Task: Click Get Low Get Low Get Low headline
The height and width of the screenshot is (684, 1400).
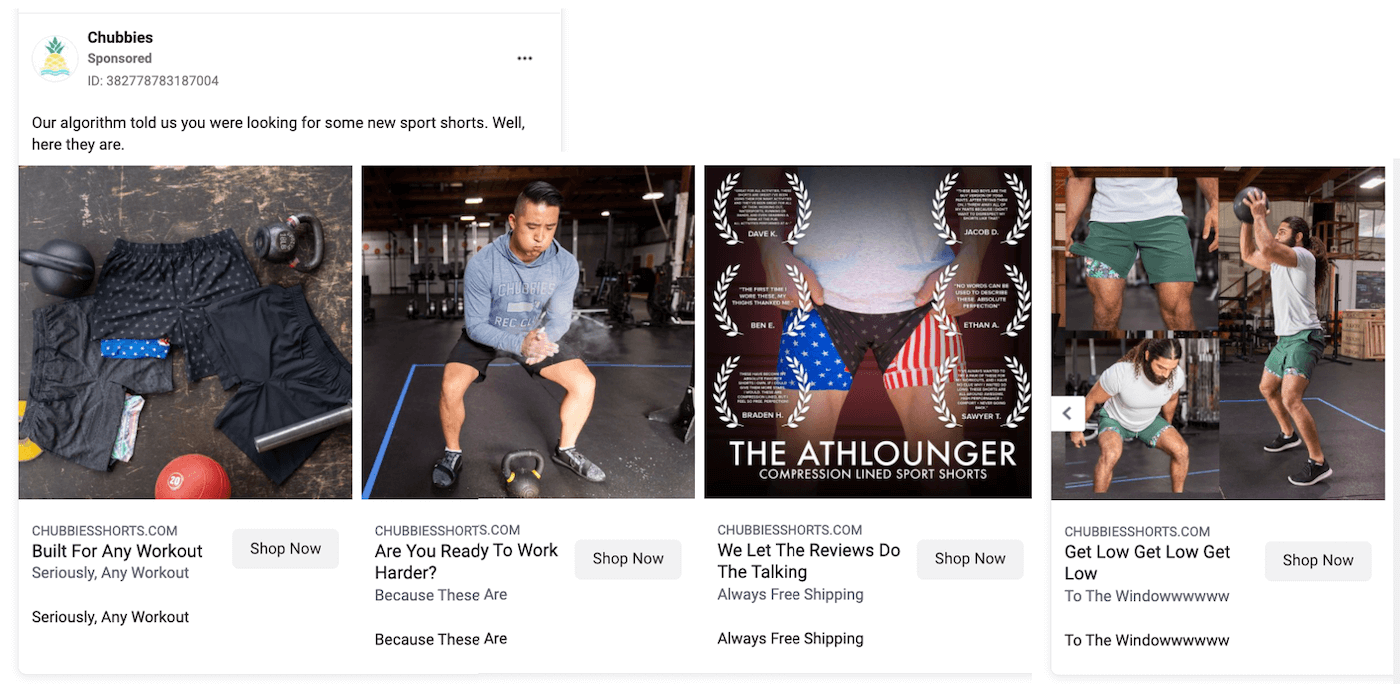Action: click(1147, 563)
